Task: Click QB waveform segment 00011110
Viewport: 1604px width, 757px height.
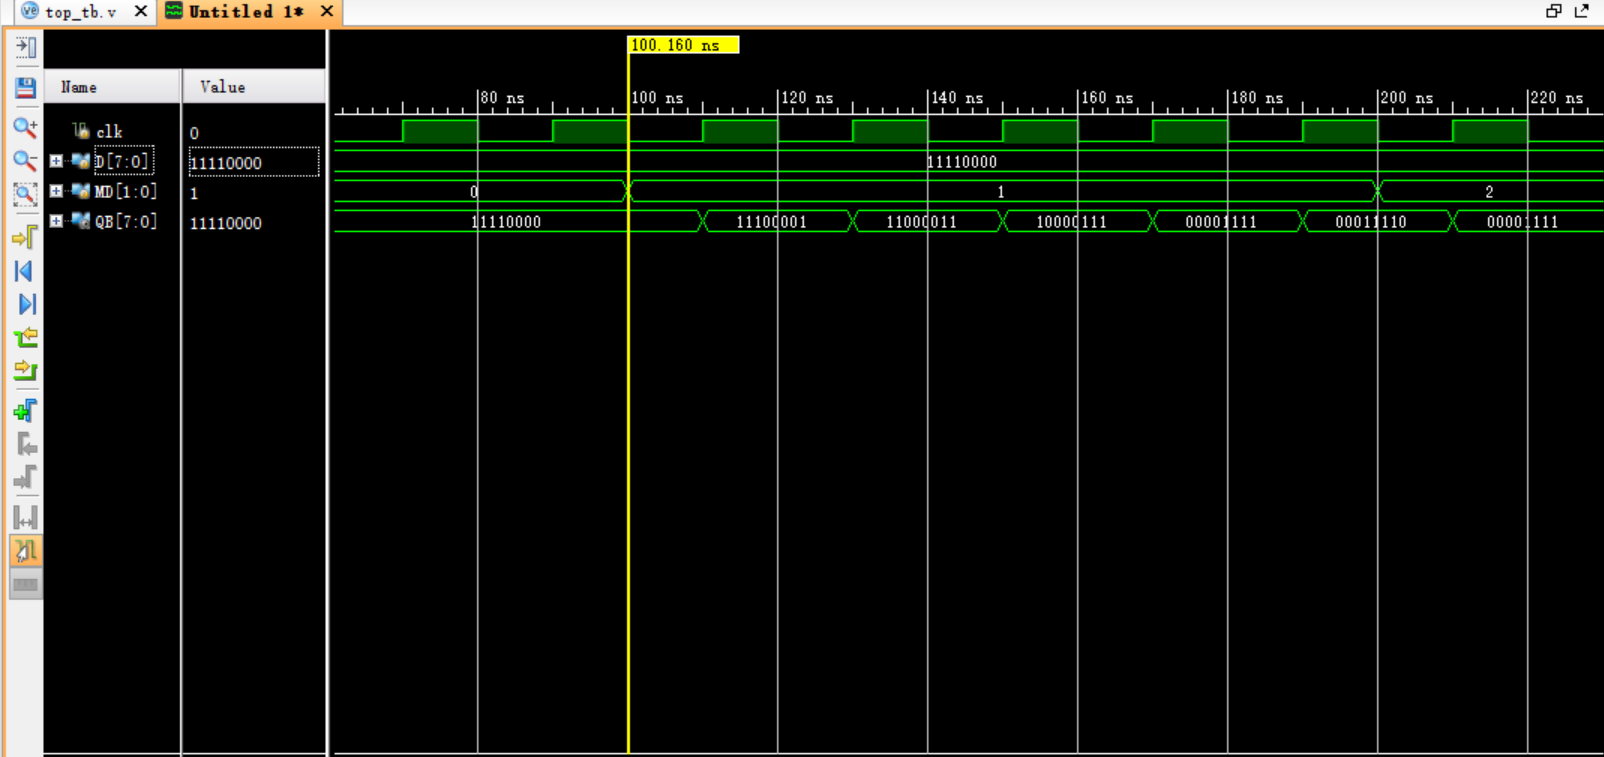Action: pyautogui.click(x=1378, y=221)
